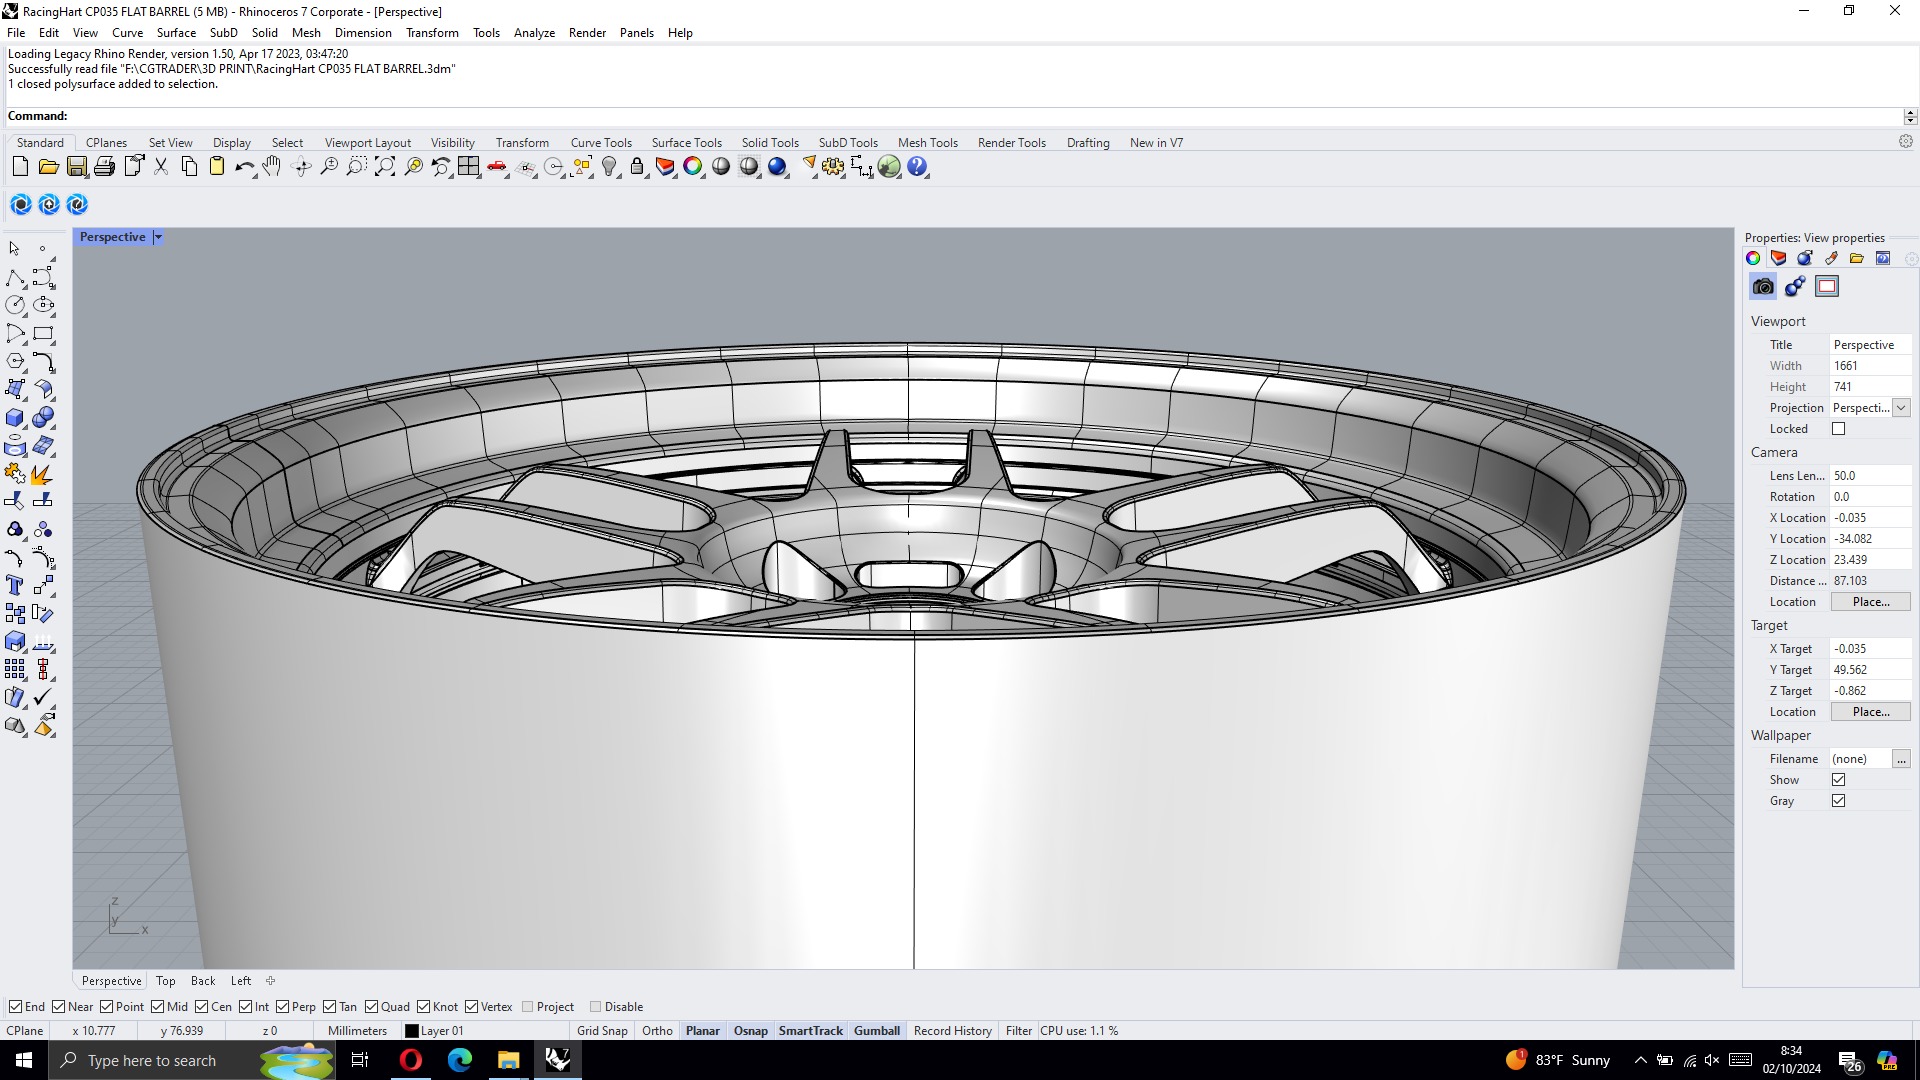
Task: Click the camera Location Place button
Action: (x=1870, y=602)
